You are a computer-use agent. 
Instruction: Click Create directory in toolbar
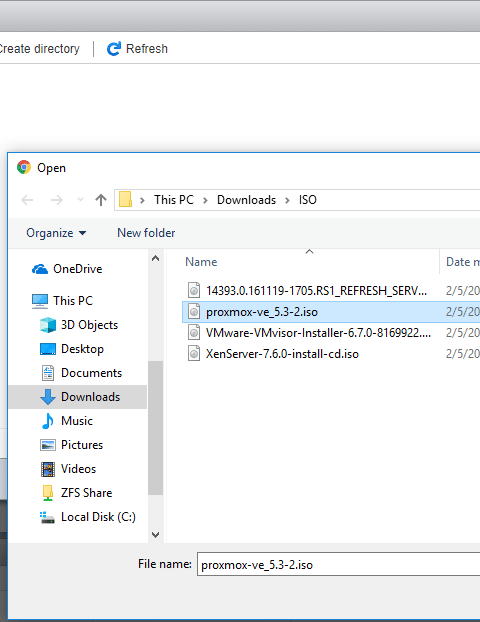click(x=39, y=49)
